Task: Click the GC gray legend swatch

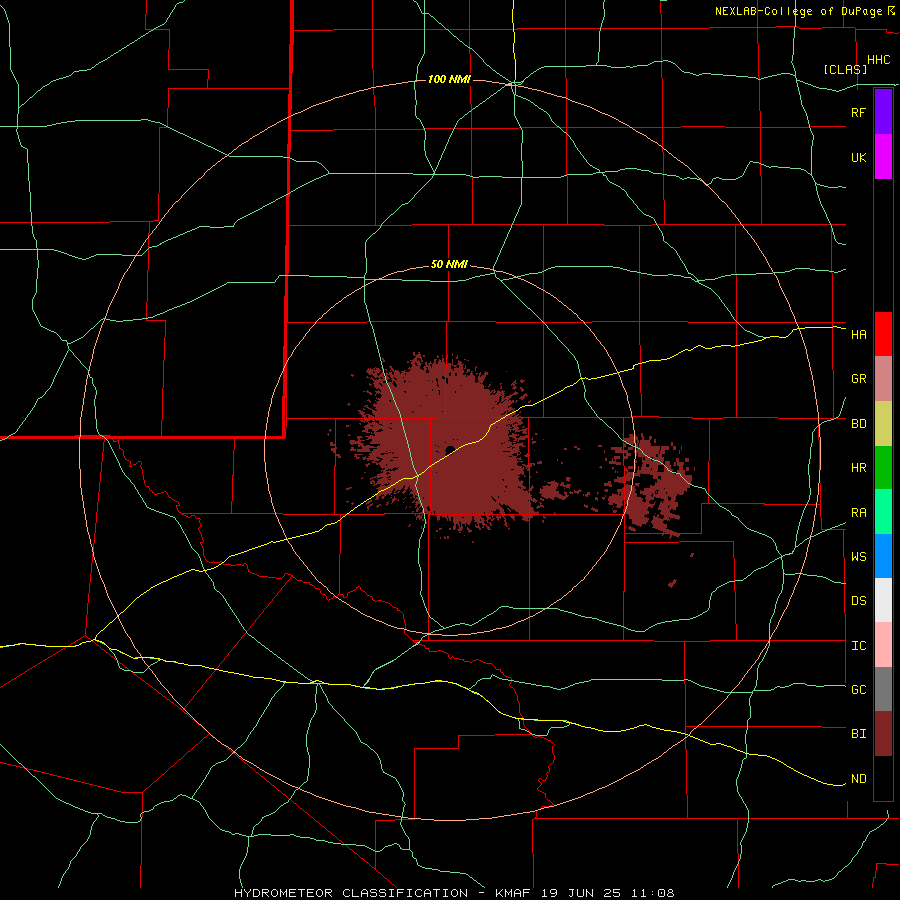Action: point(883,689)
